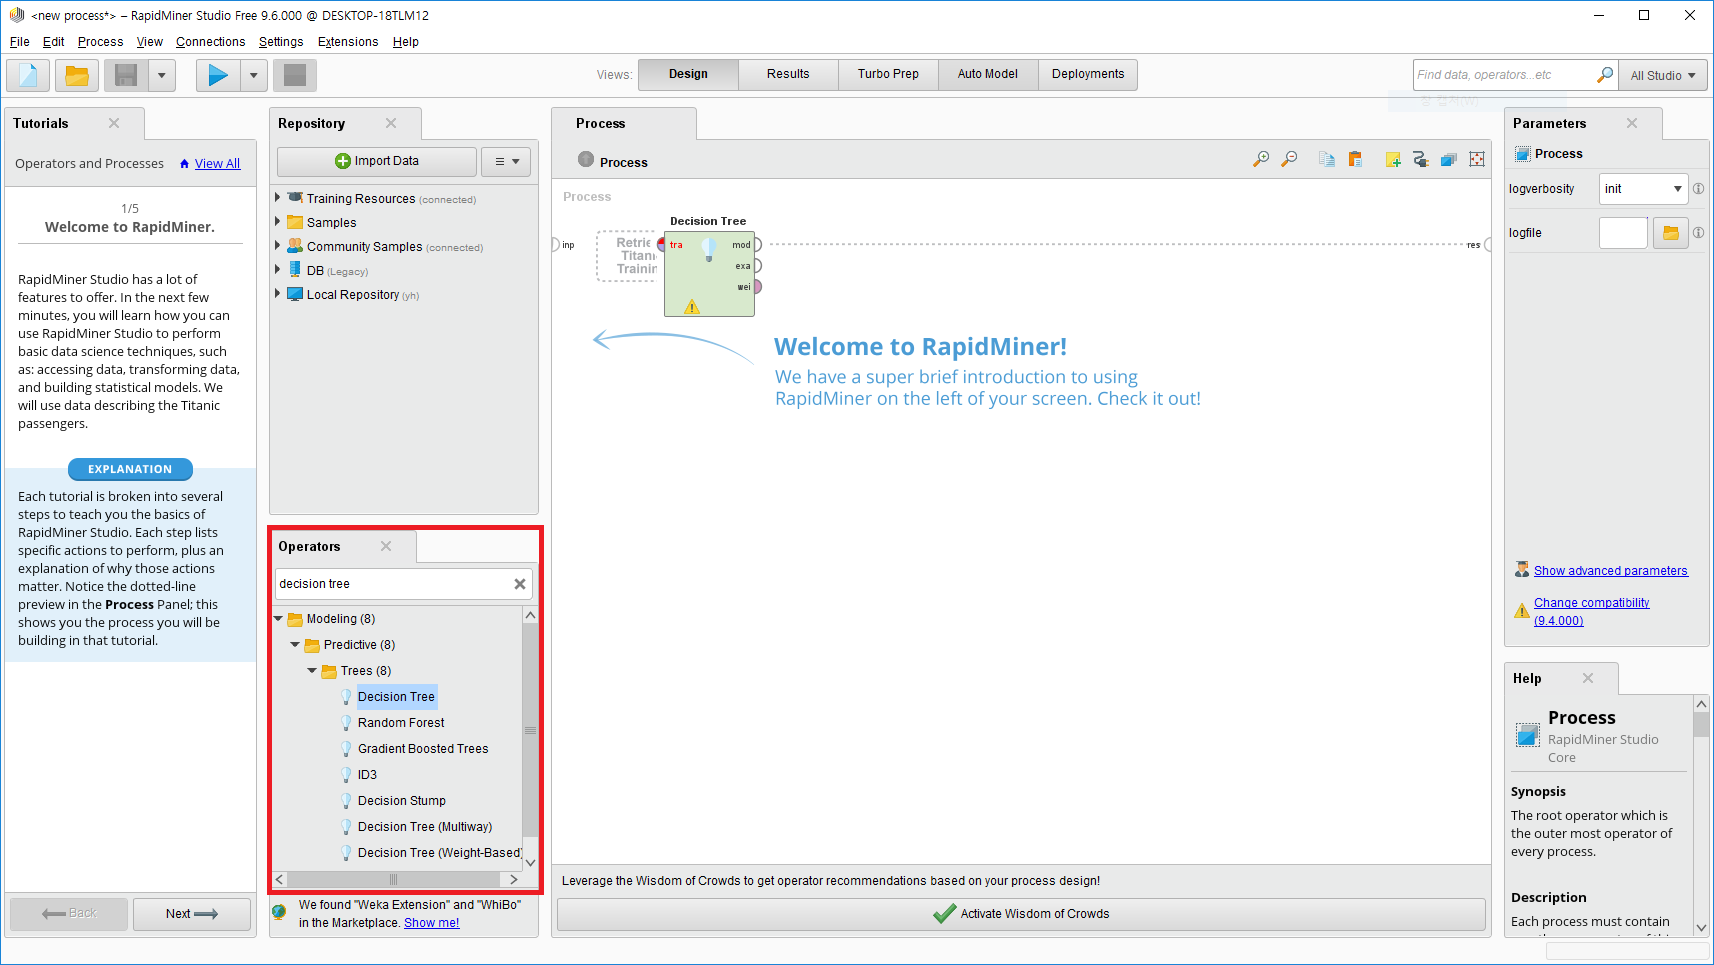This screenshot has width=1714, height=965.
Task: Open a process with the folder icon
Action: (x=77, y=75)
